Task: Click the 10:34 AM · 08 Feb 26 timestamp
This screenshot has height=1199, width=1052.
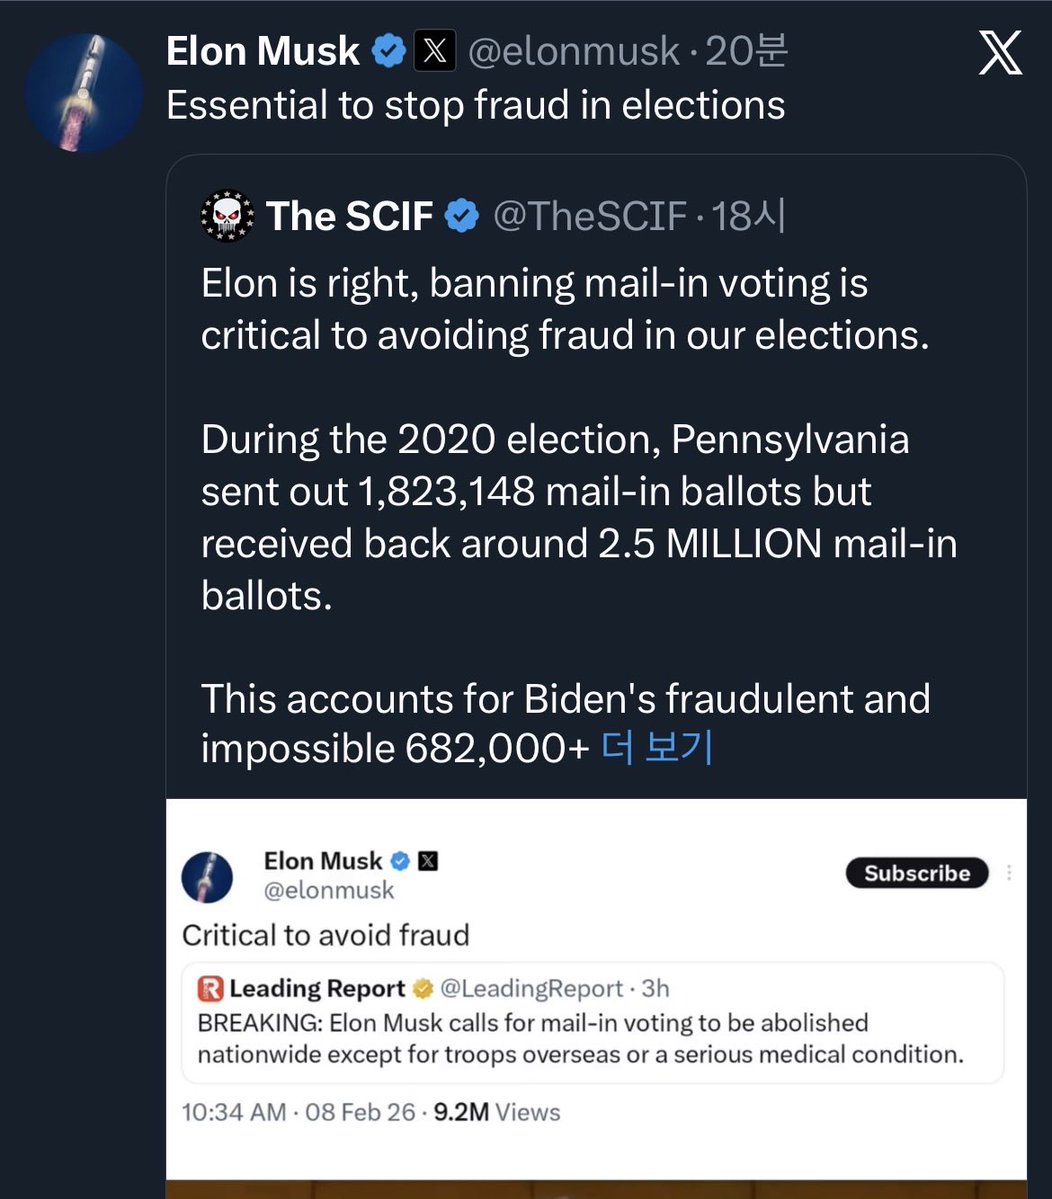Action: (298, 1112)
